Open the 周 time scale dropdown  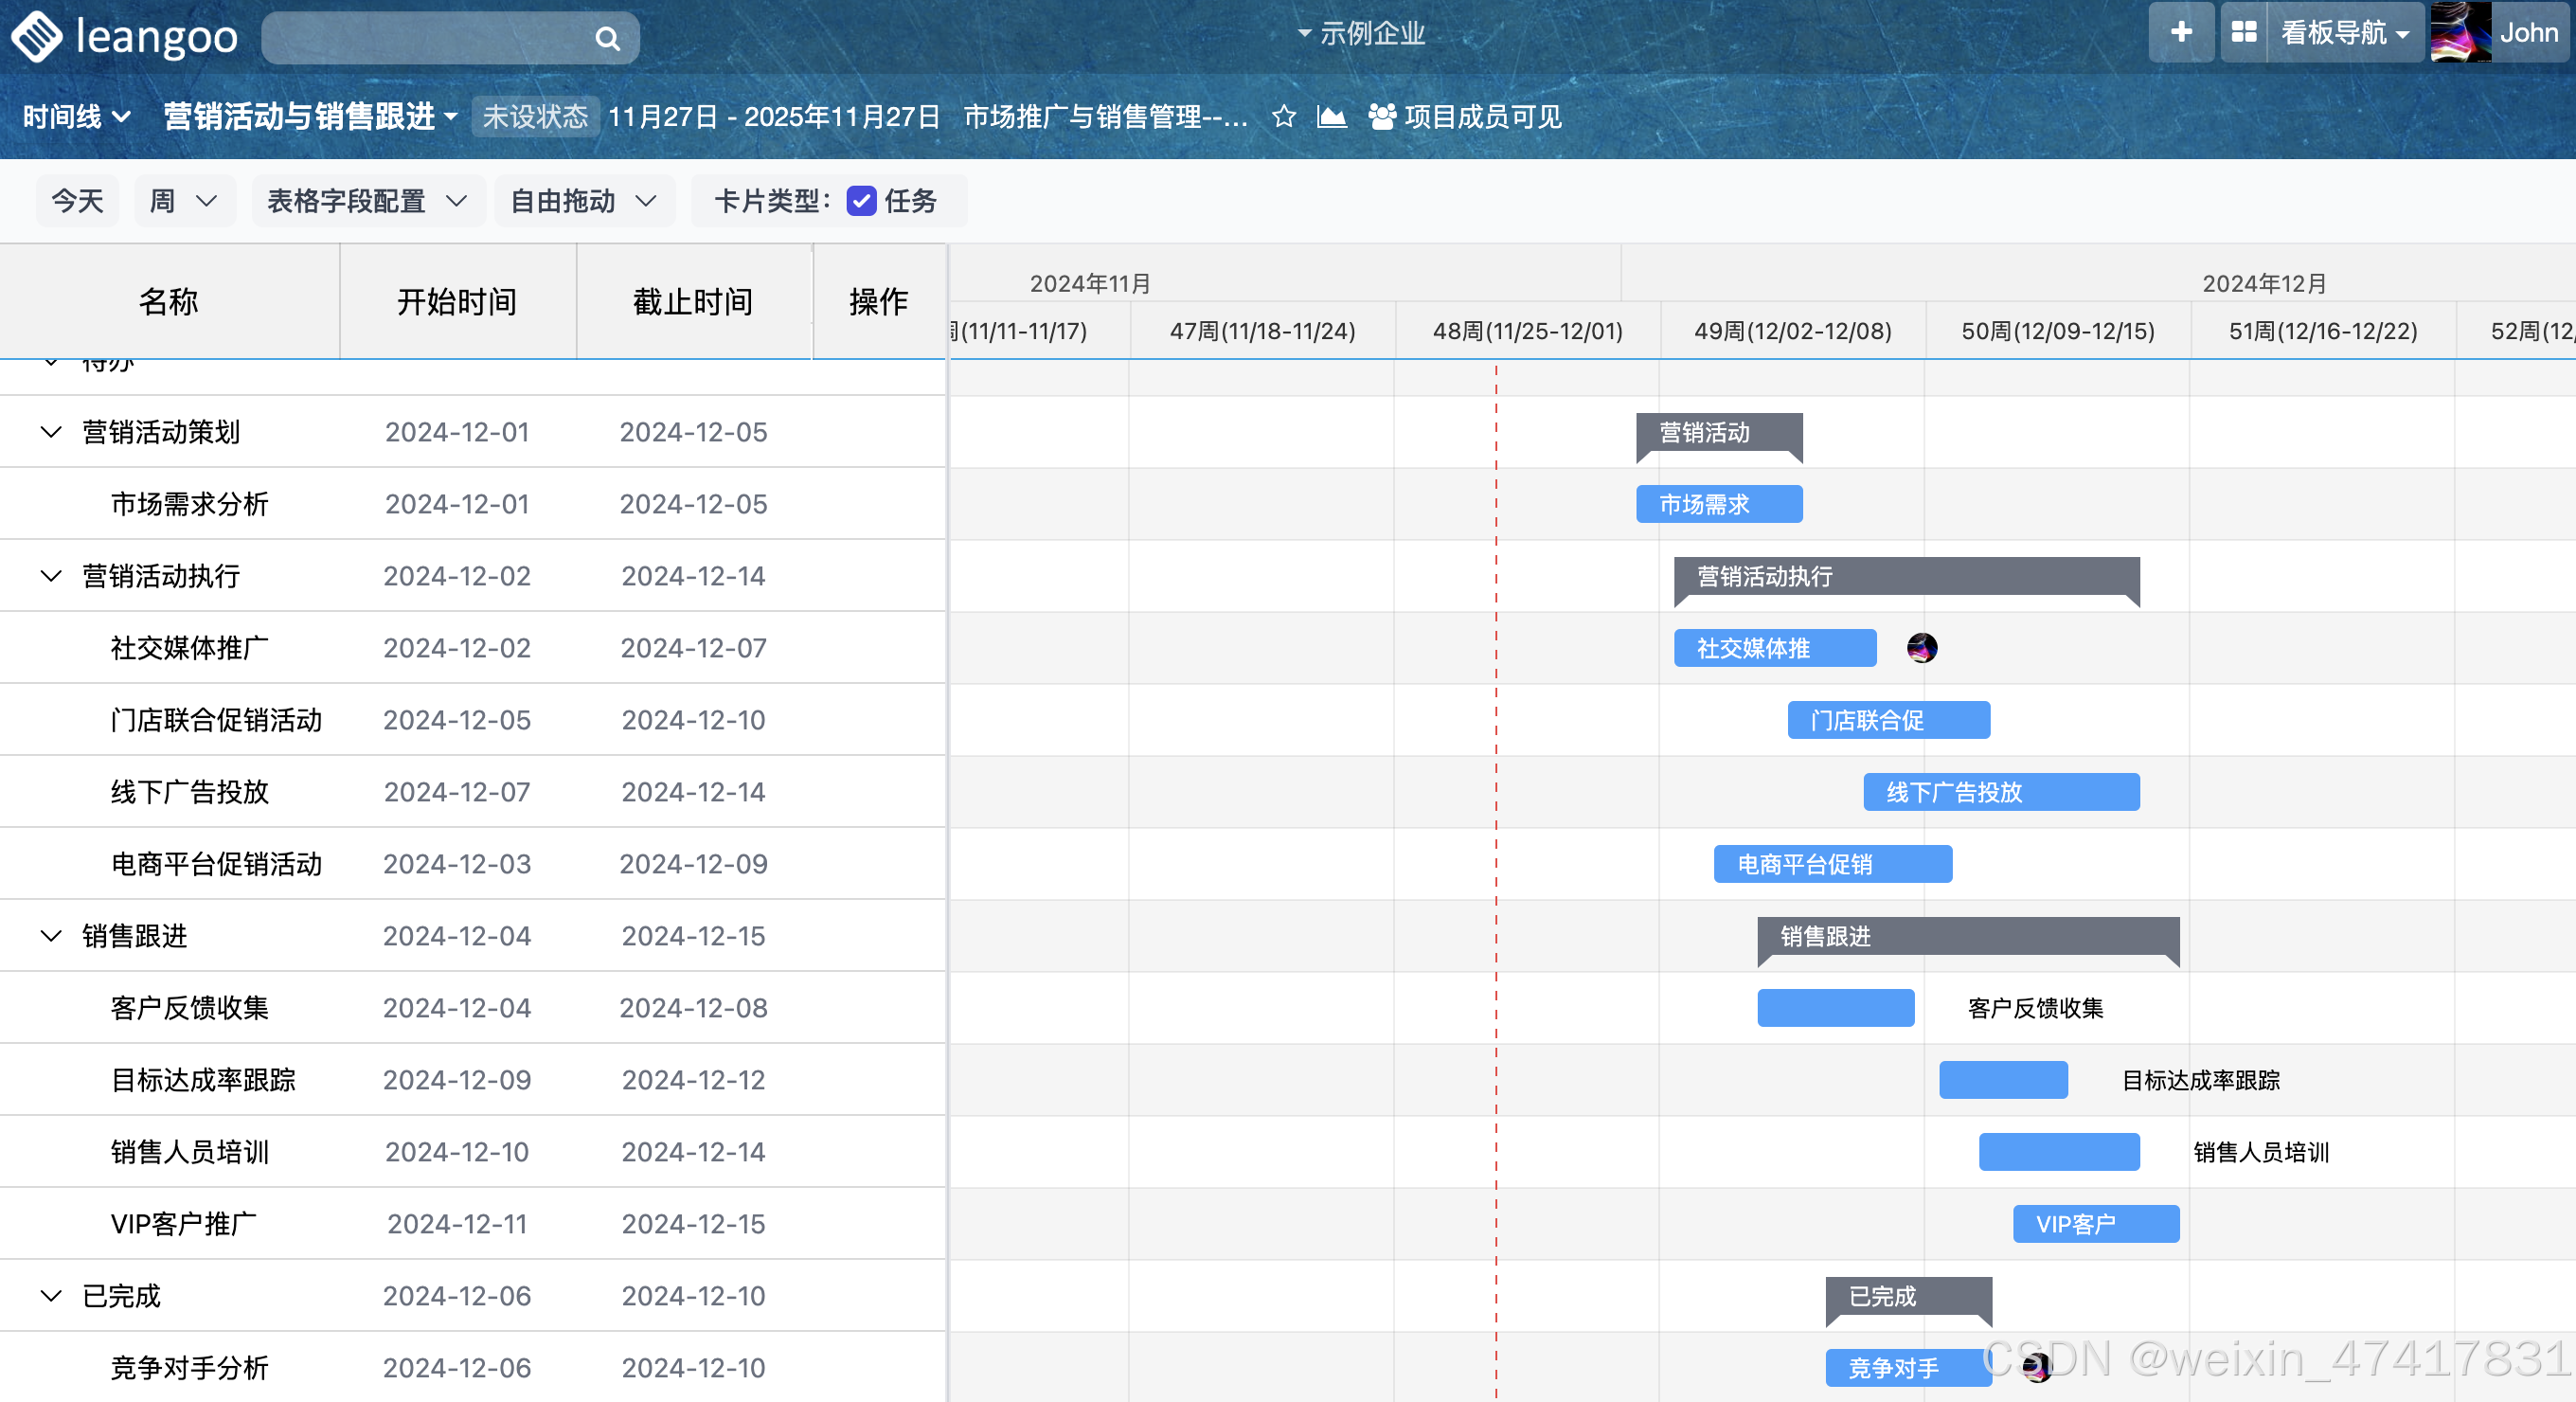184,201
